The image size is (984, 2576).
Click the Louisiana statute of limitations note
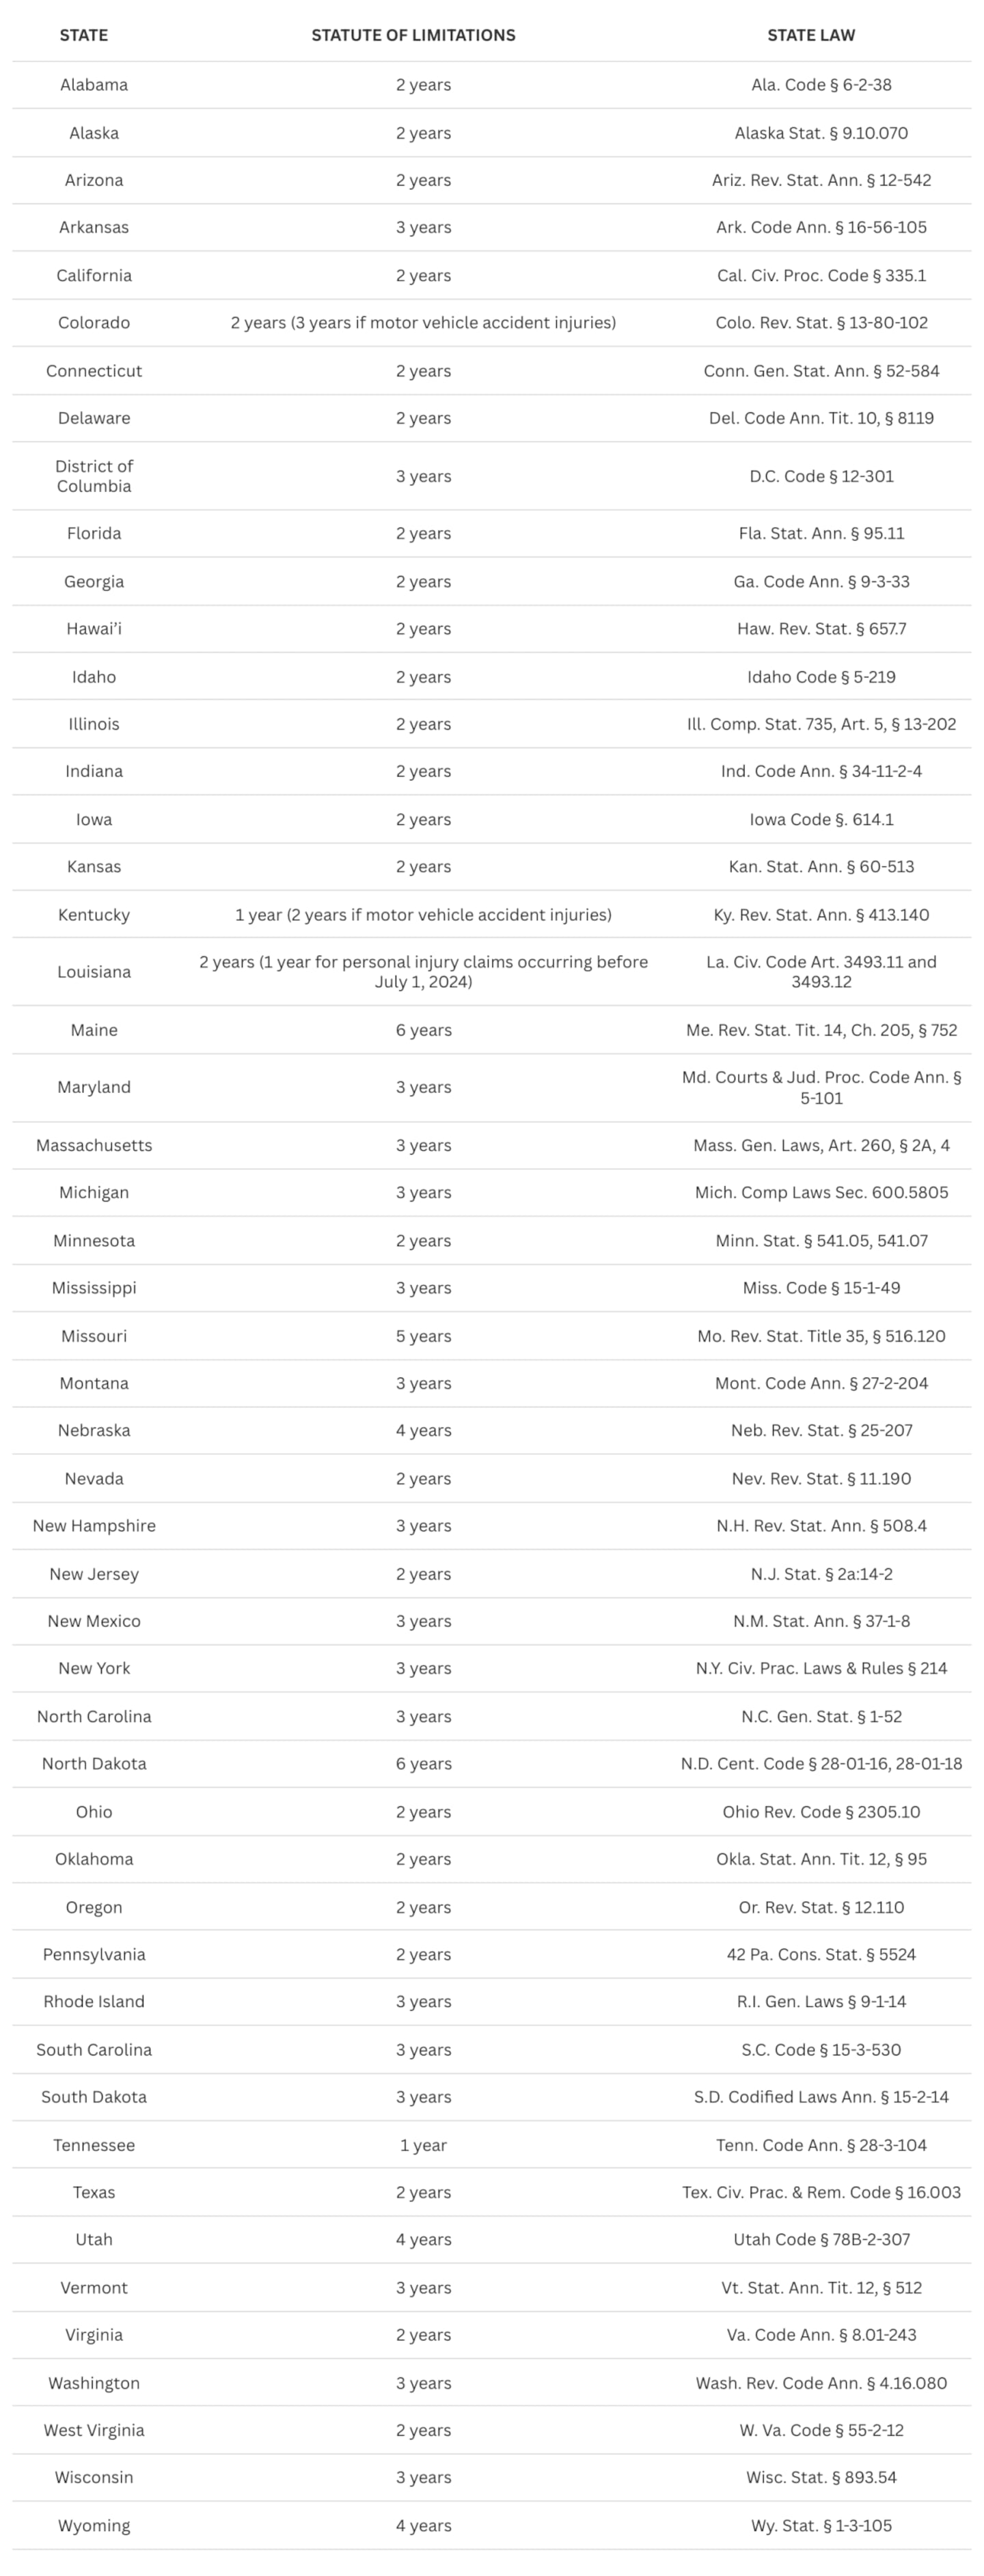pyautogui.click(x=423, y=972)
